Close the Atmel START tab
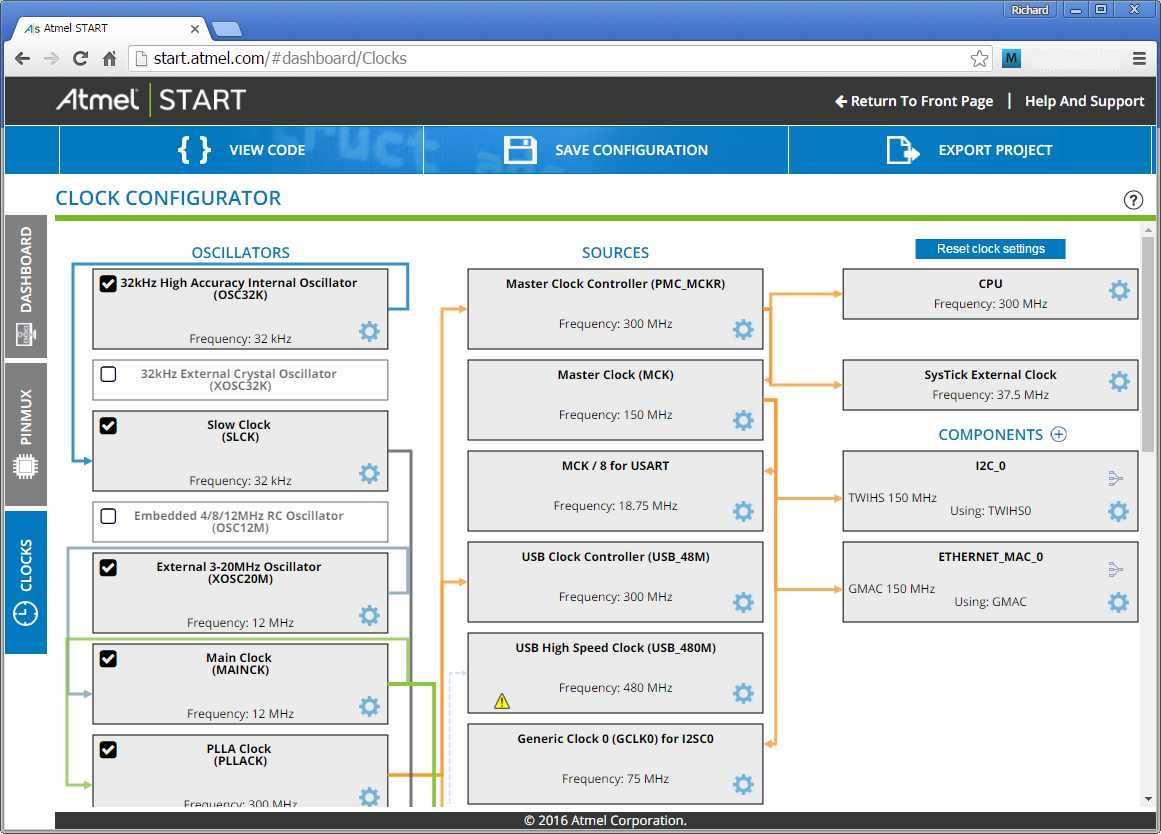The image size is (1161, 834). (x=194, y=29)
